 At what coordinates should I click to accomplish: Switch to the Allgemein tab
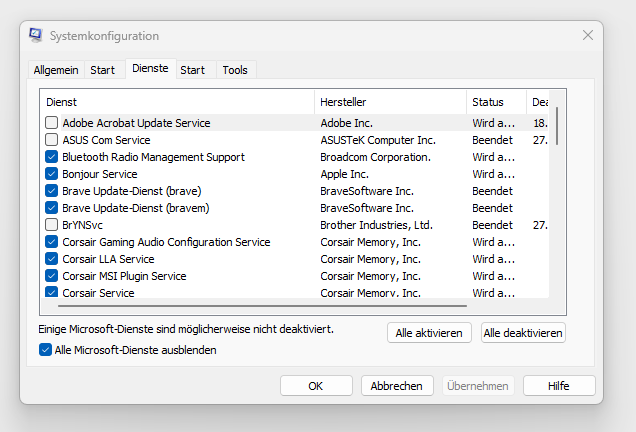point(56,70)
